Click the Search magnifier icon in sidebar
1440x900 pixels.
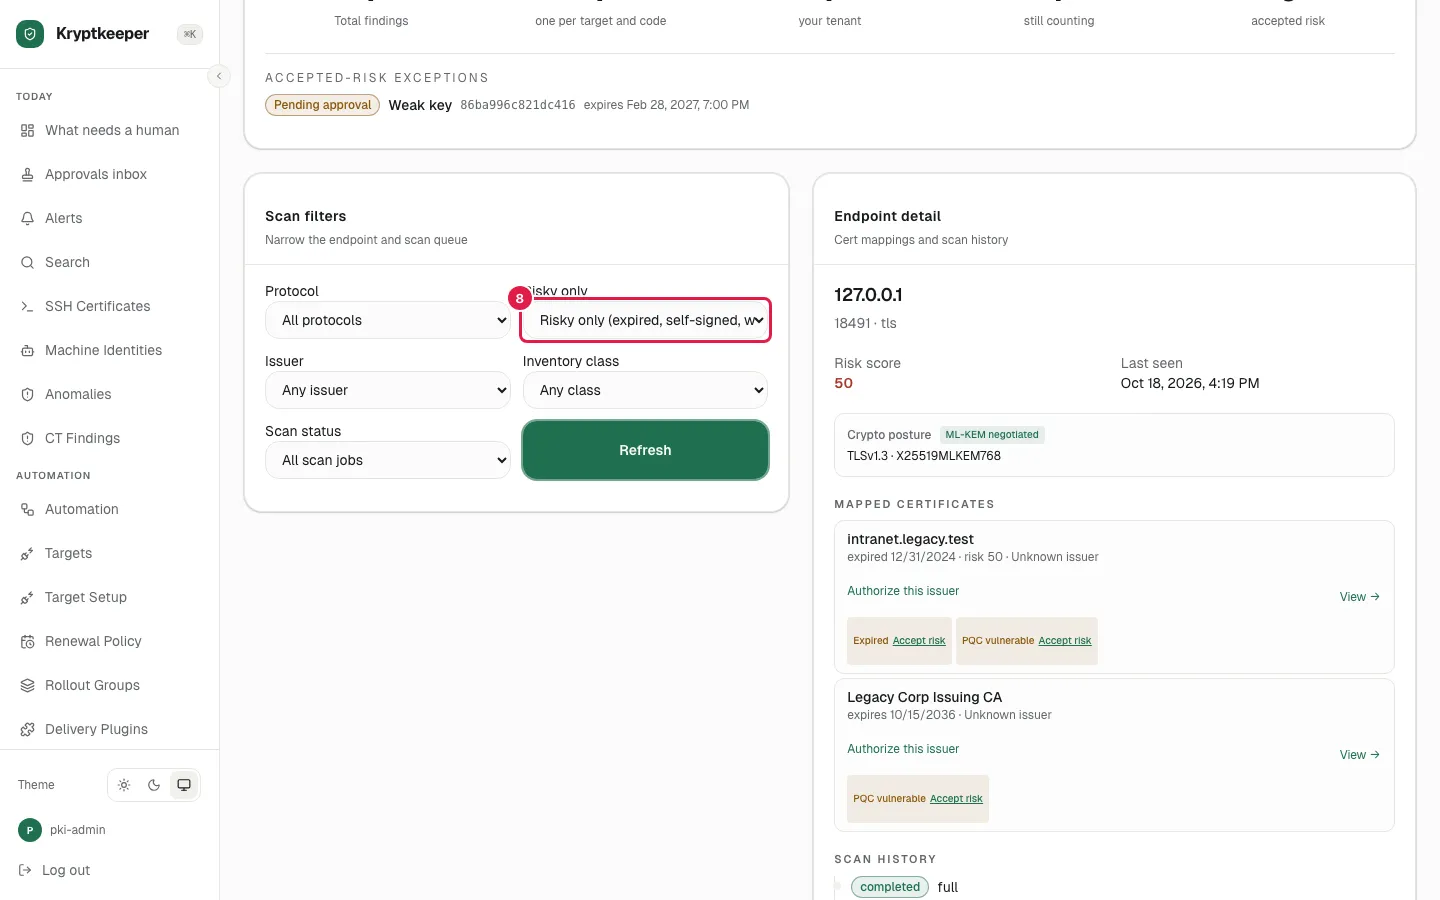[x=27, y=262]
